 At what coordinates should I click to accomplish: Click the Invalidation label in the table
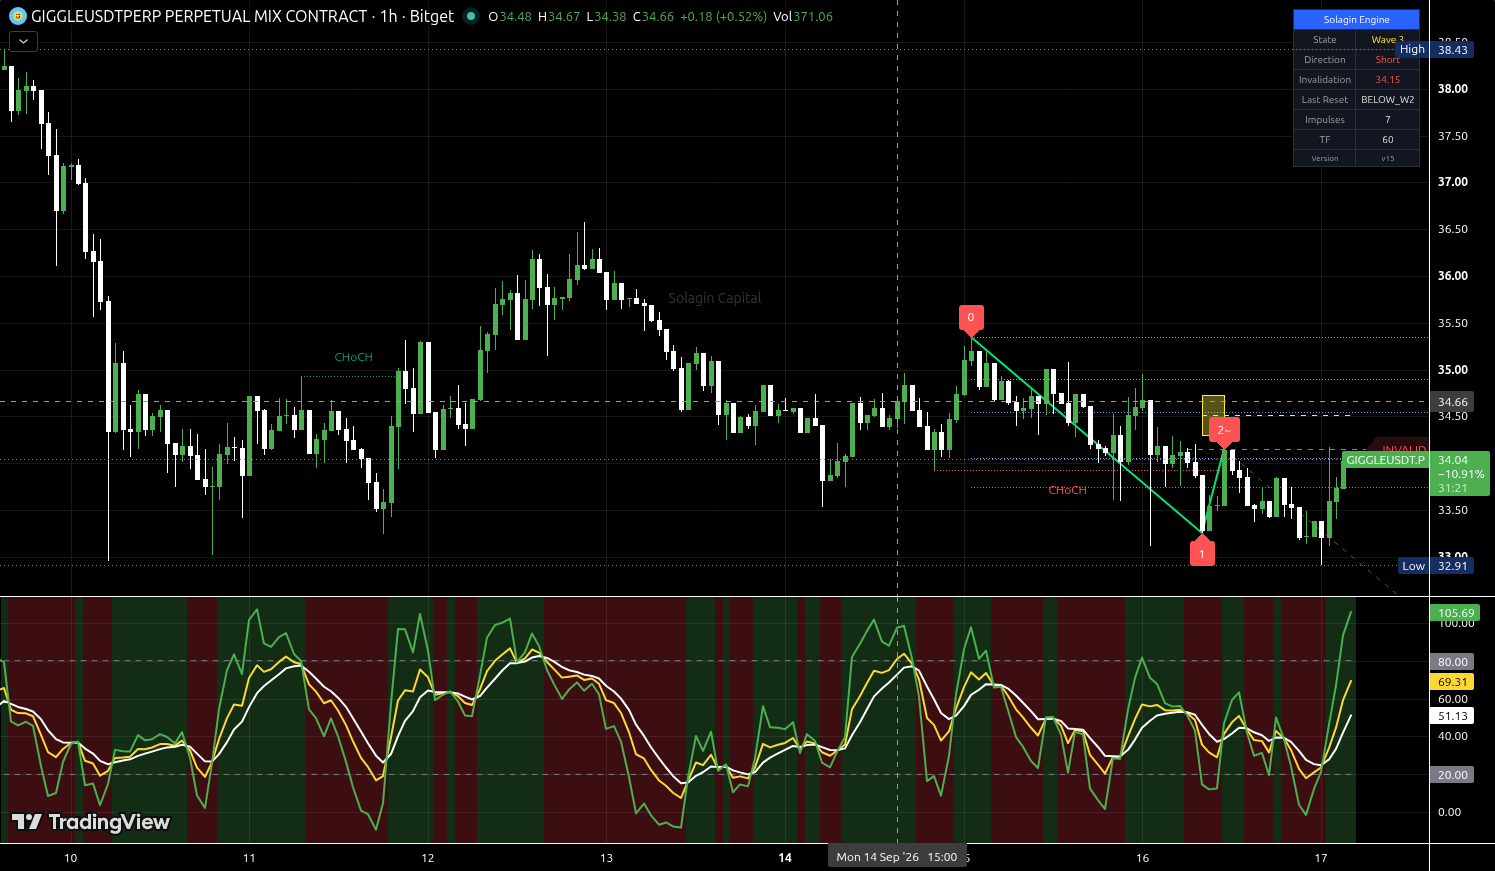tap(1324, 80)
